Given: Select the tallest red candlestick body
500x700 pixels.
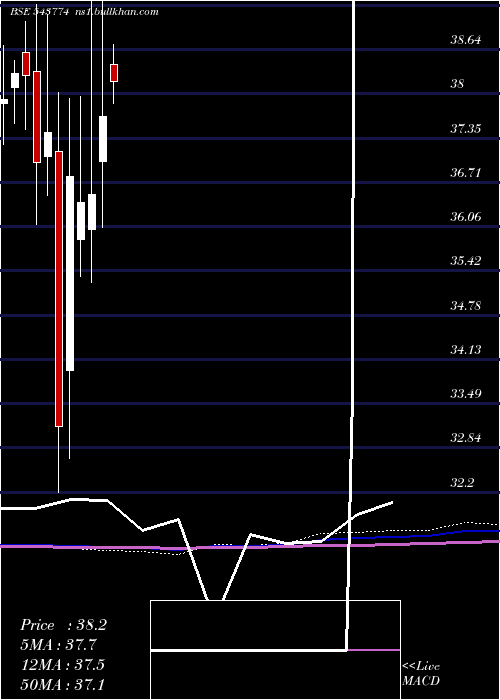Looking at the screenshot, I should (59, 289).
